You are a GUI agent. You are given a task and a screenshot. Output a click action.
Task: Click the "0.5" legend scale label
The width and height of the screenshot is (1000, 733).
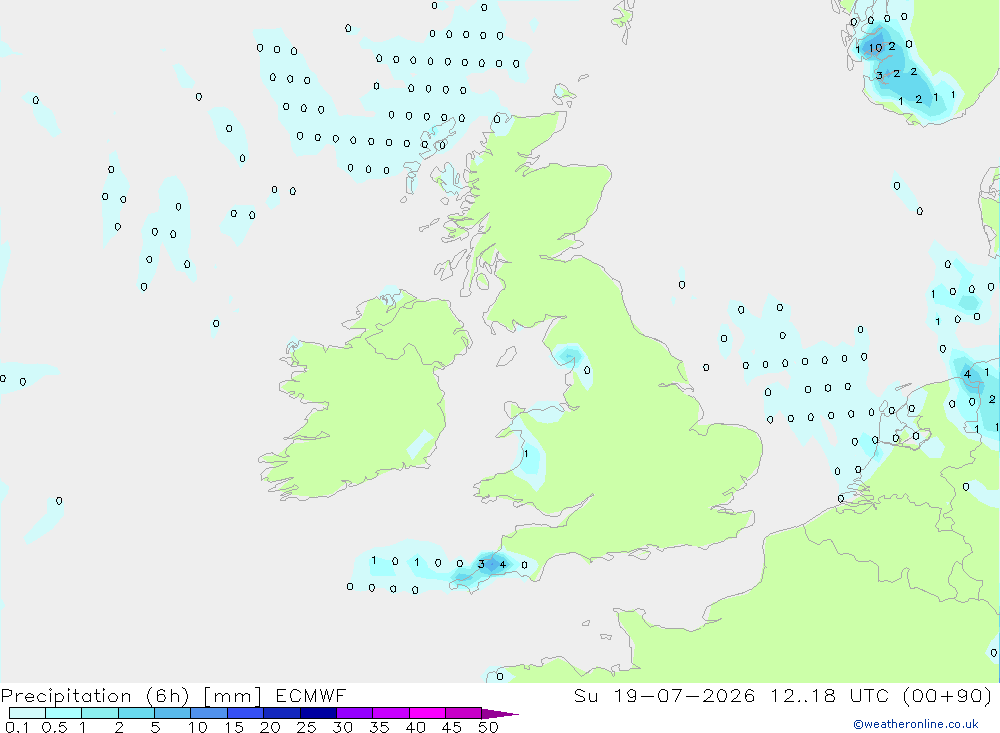(x=54, y=727)
